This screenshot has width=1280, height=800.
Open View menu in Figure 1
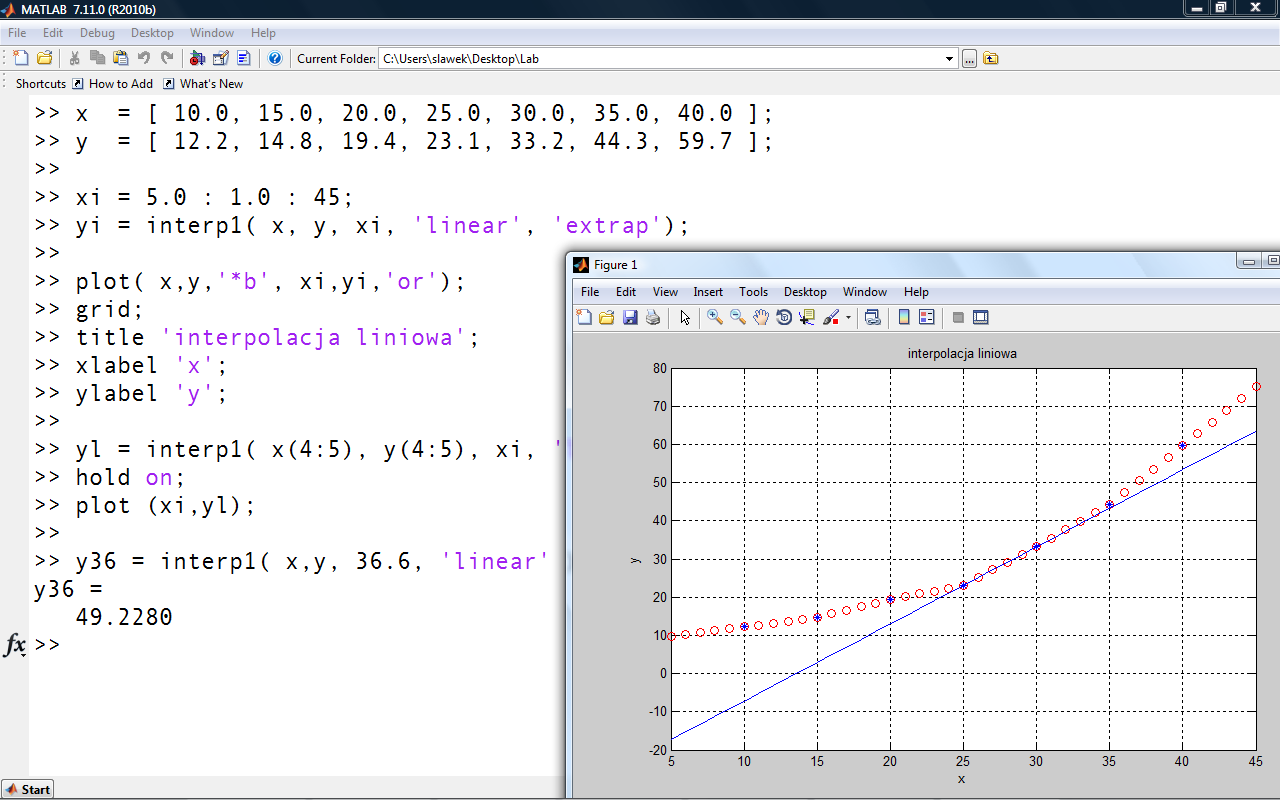(x=665, y=292)
